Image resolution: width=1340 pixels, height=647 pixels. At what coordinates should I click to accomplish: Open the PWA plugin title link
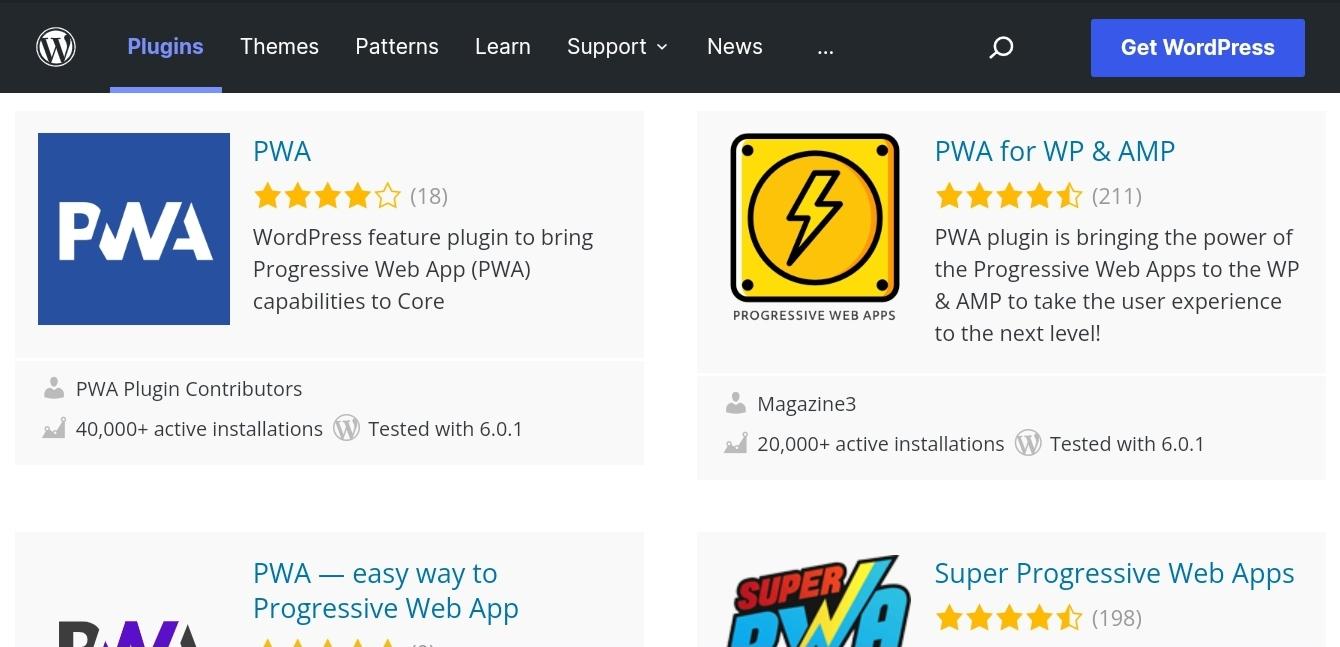tap(282, 151)
